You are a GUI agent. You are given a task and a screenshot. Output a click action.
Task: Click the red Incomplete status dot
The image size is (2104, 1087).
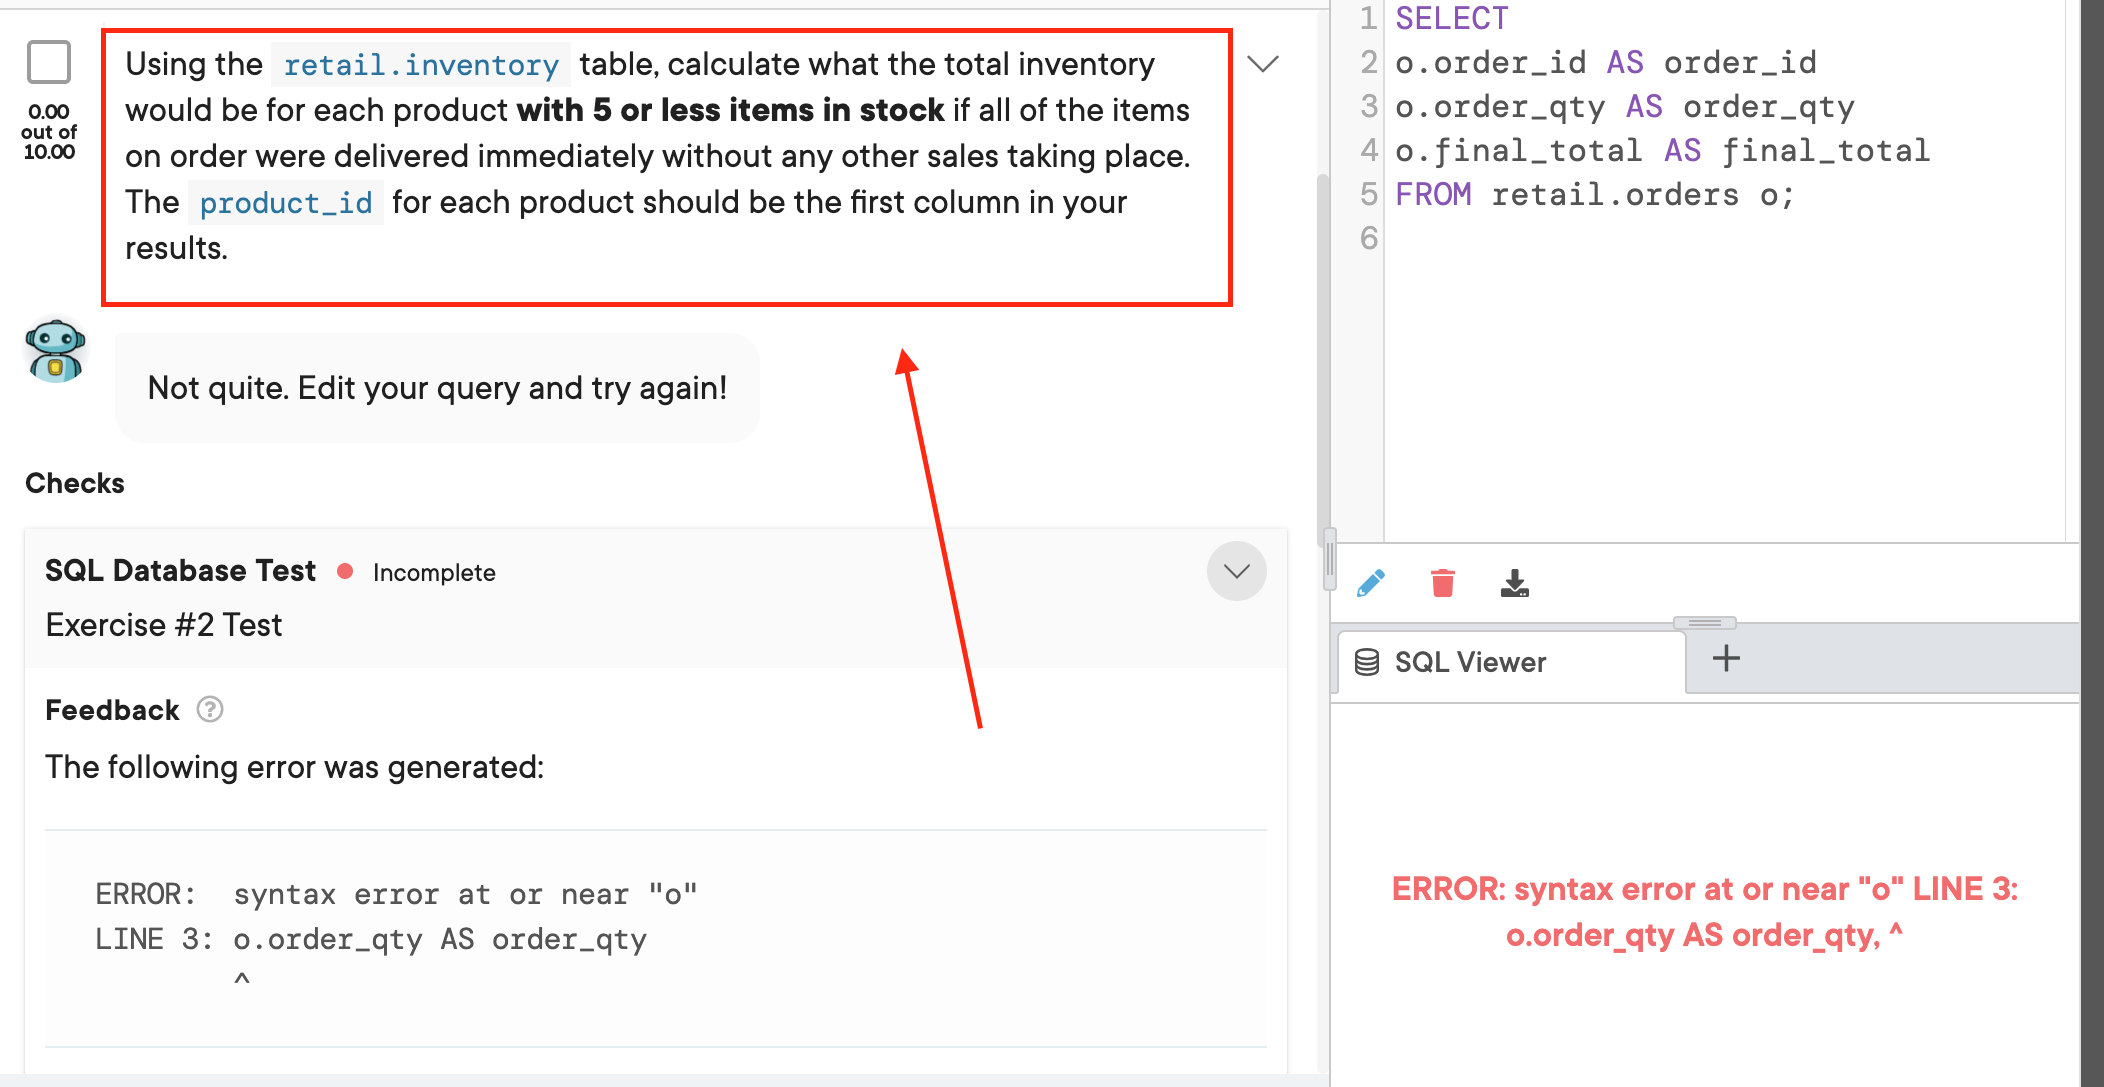point(346,571)
